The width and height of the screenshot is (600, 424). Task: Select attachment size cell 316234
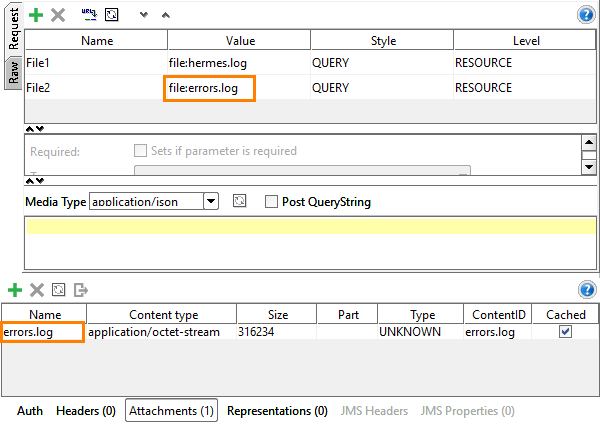tap(277, 331)
